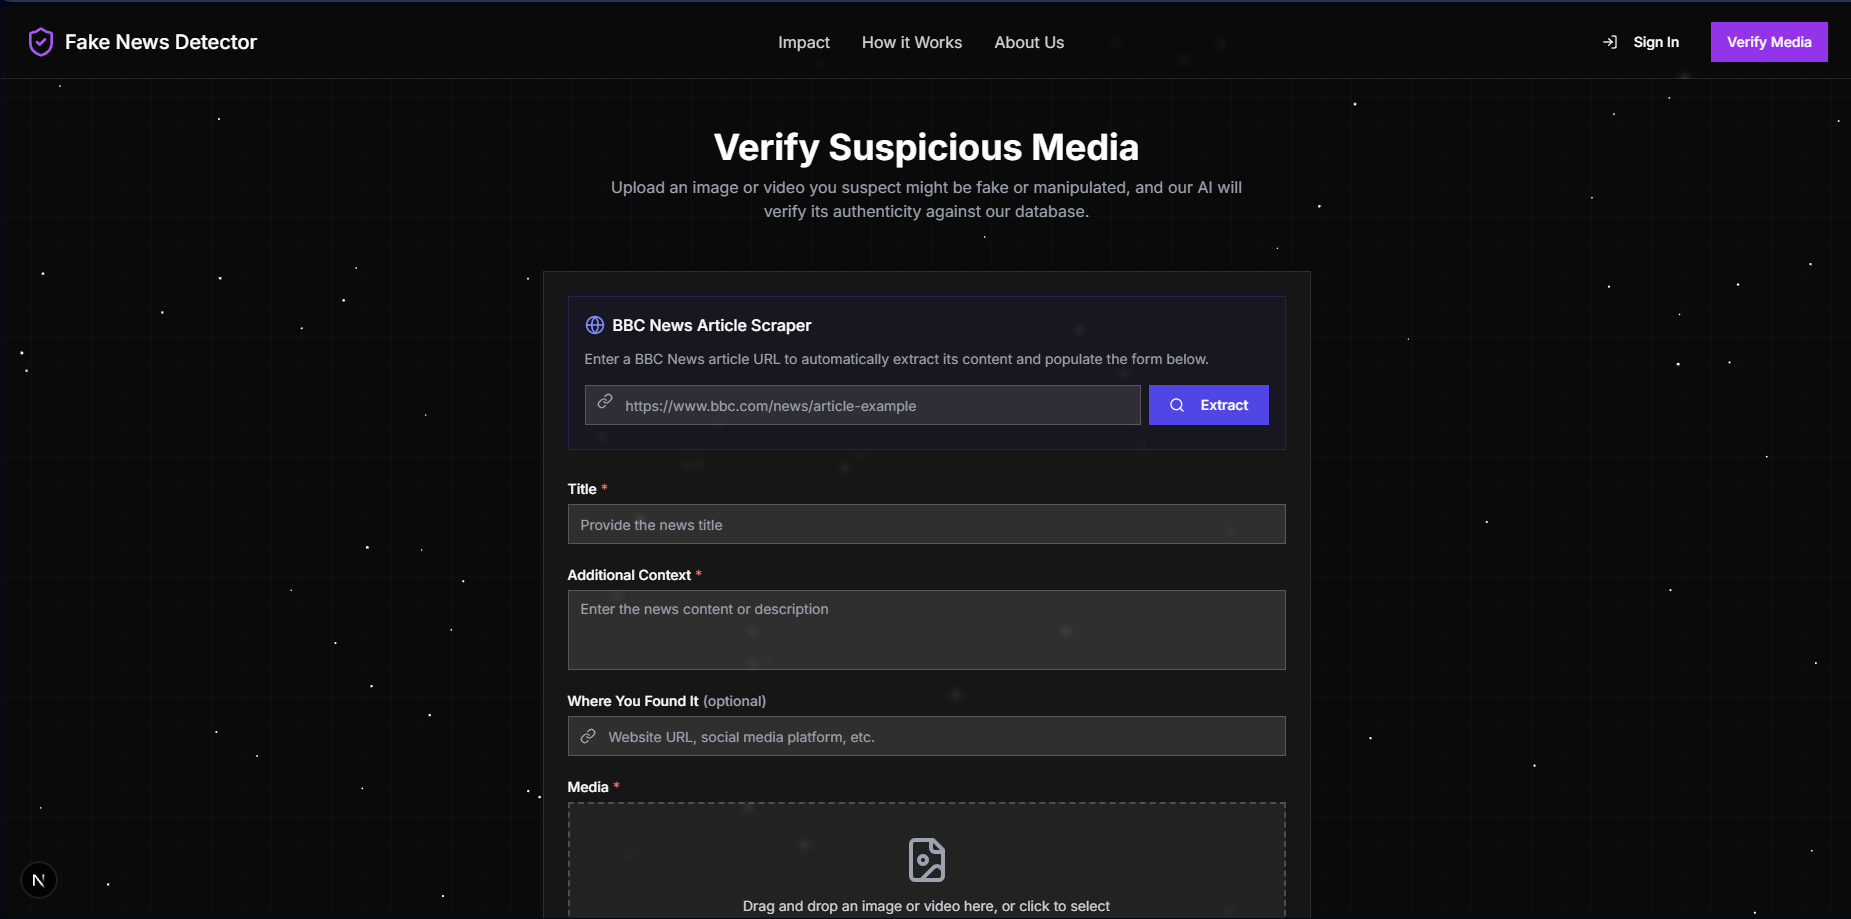Open the About Us page

click(x=1028, y=42)
